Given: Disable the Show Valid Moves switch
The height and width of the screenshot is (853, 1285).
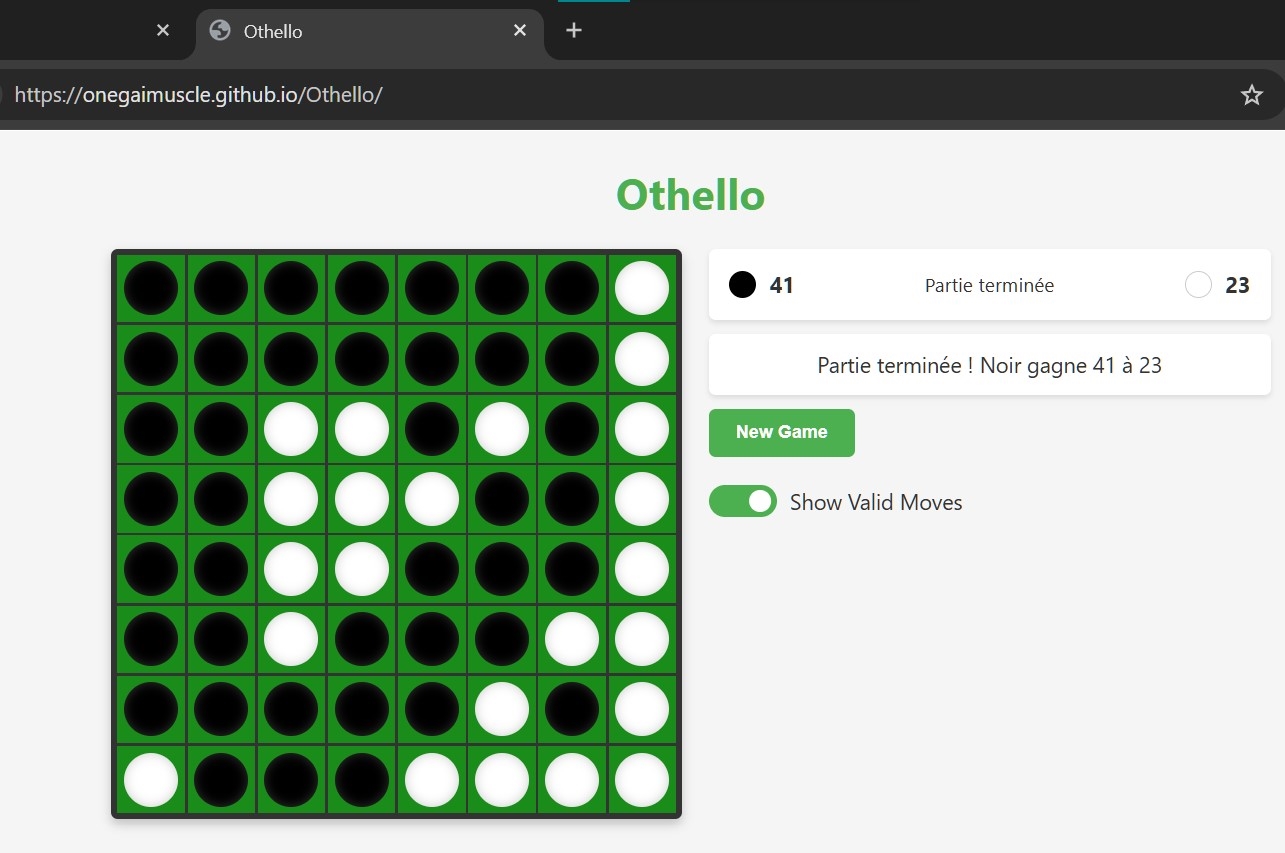Looking at the screenshot, I should [743, 501].
